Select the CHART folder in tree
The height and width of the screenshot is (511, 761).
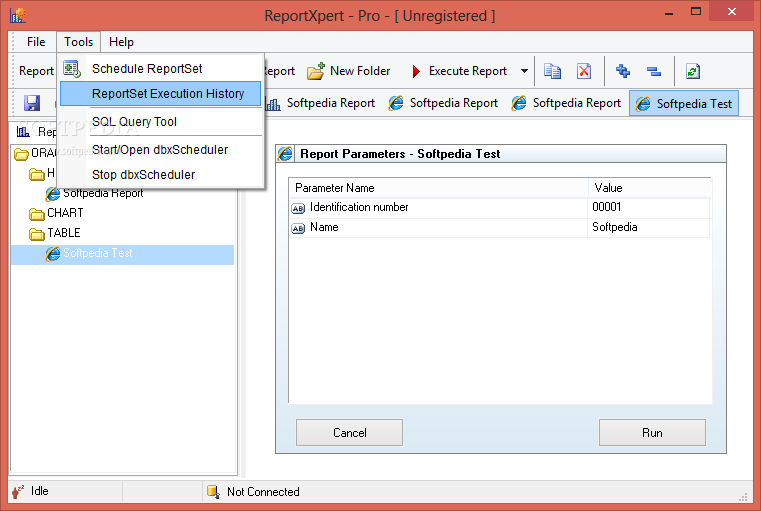65,213
